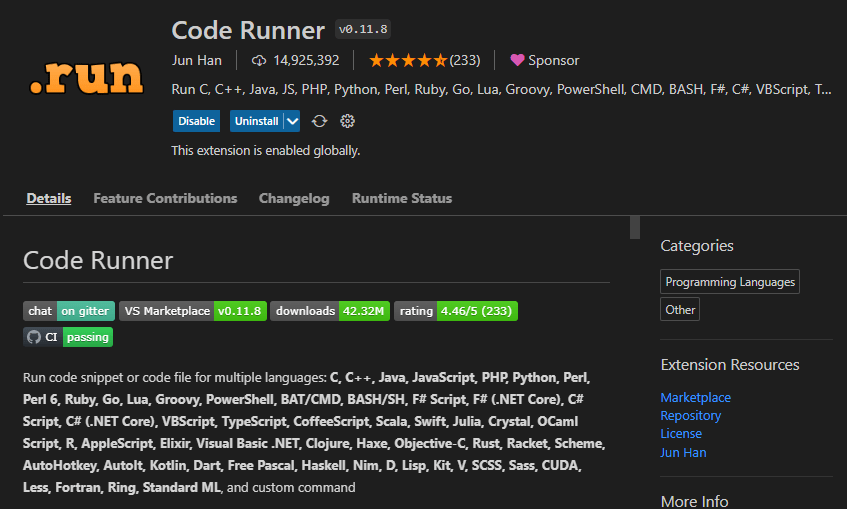The height and width of the screenshot is (509, 847).
Task: Click the chat on gitter badge
Action: click(69, 311)
